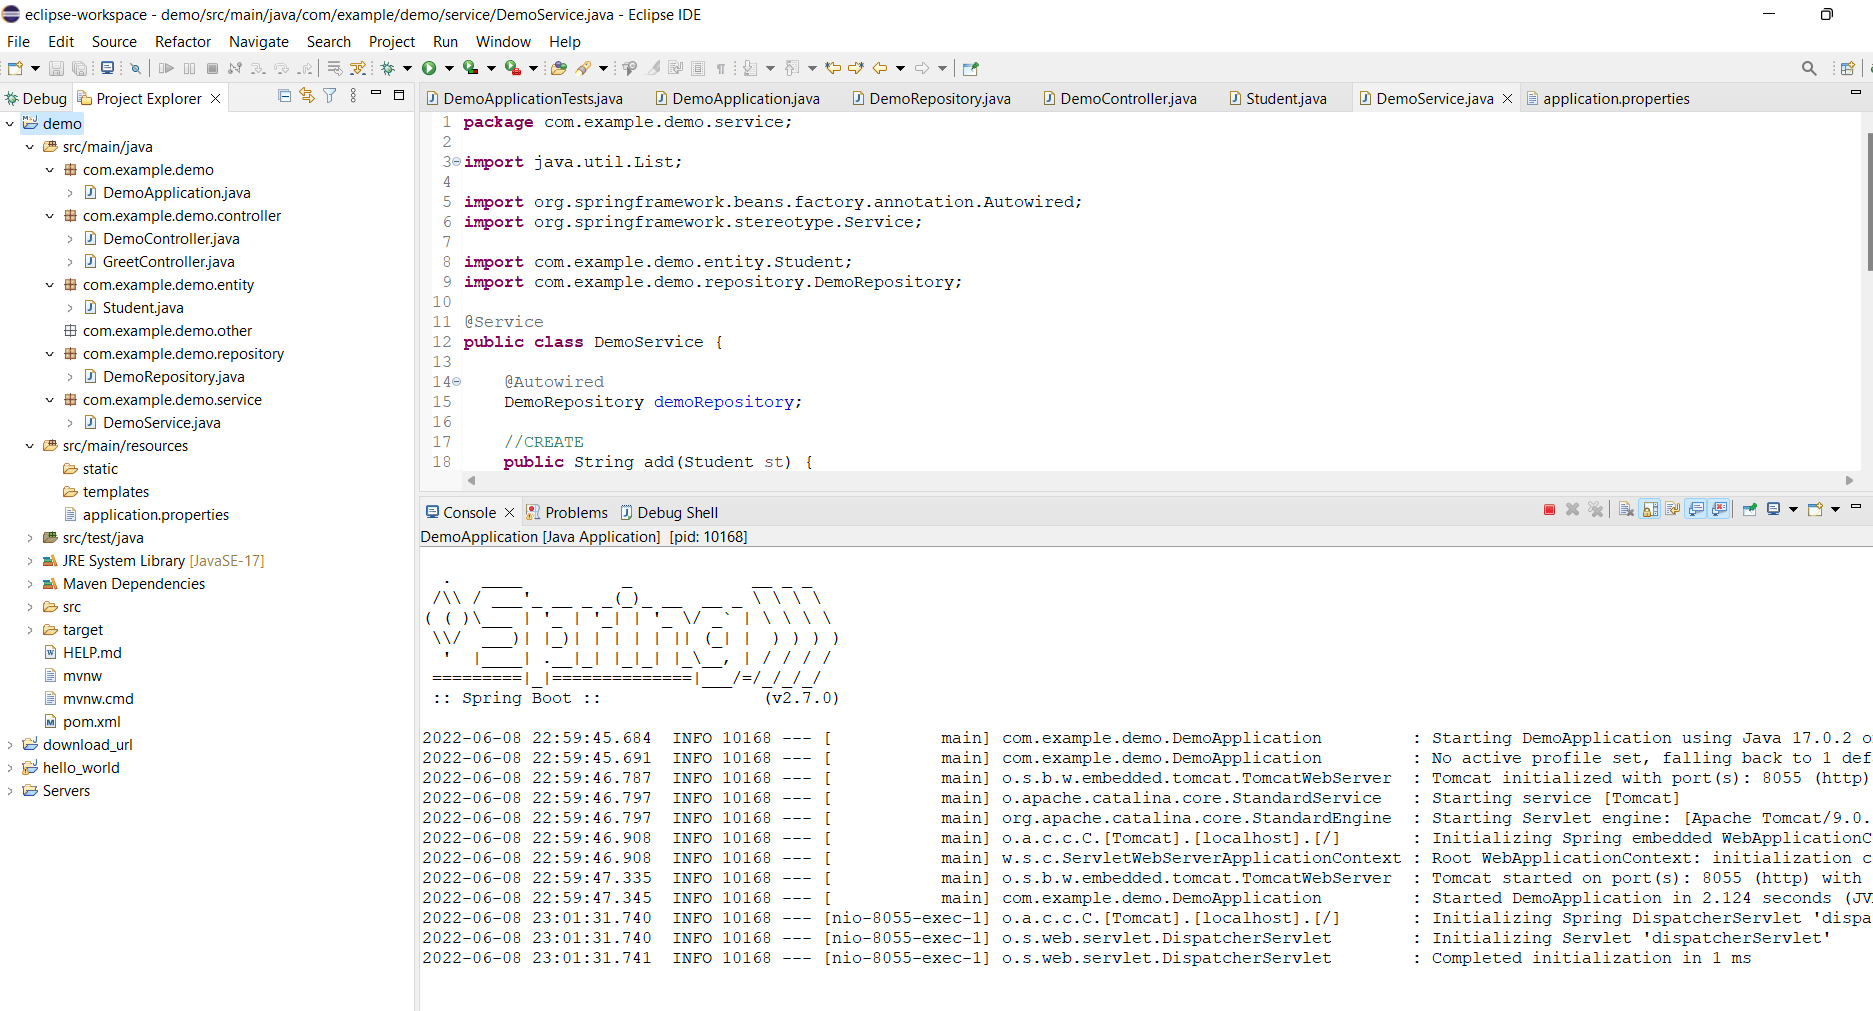
Task: Switch to the application.properties editor tab
Action: 1607,98
